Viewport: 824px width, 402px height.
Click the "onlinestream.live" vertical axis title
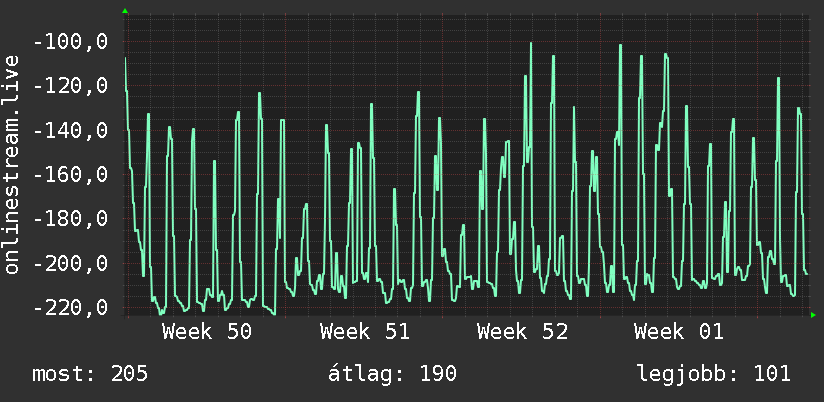point(11,164)
